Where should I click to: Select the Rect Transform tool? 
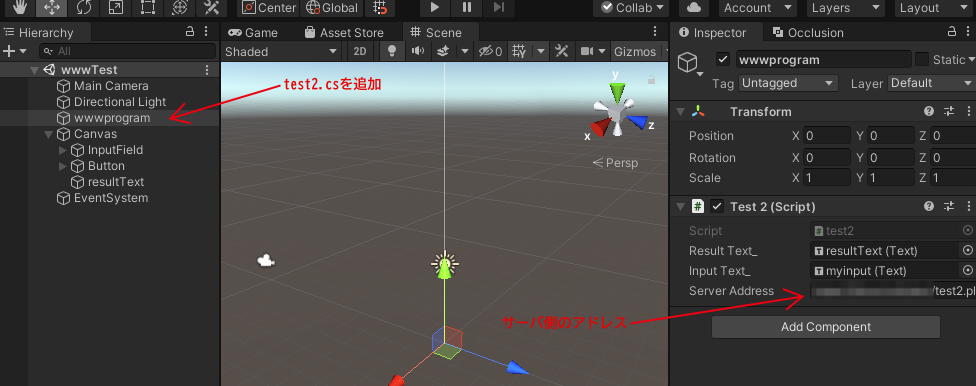(x=148, y=8)
